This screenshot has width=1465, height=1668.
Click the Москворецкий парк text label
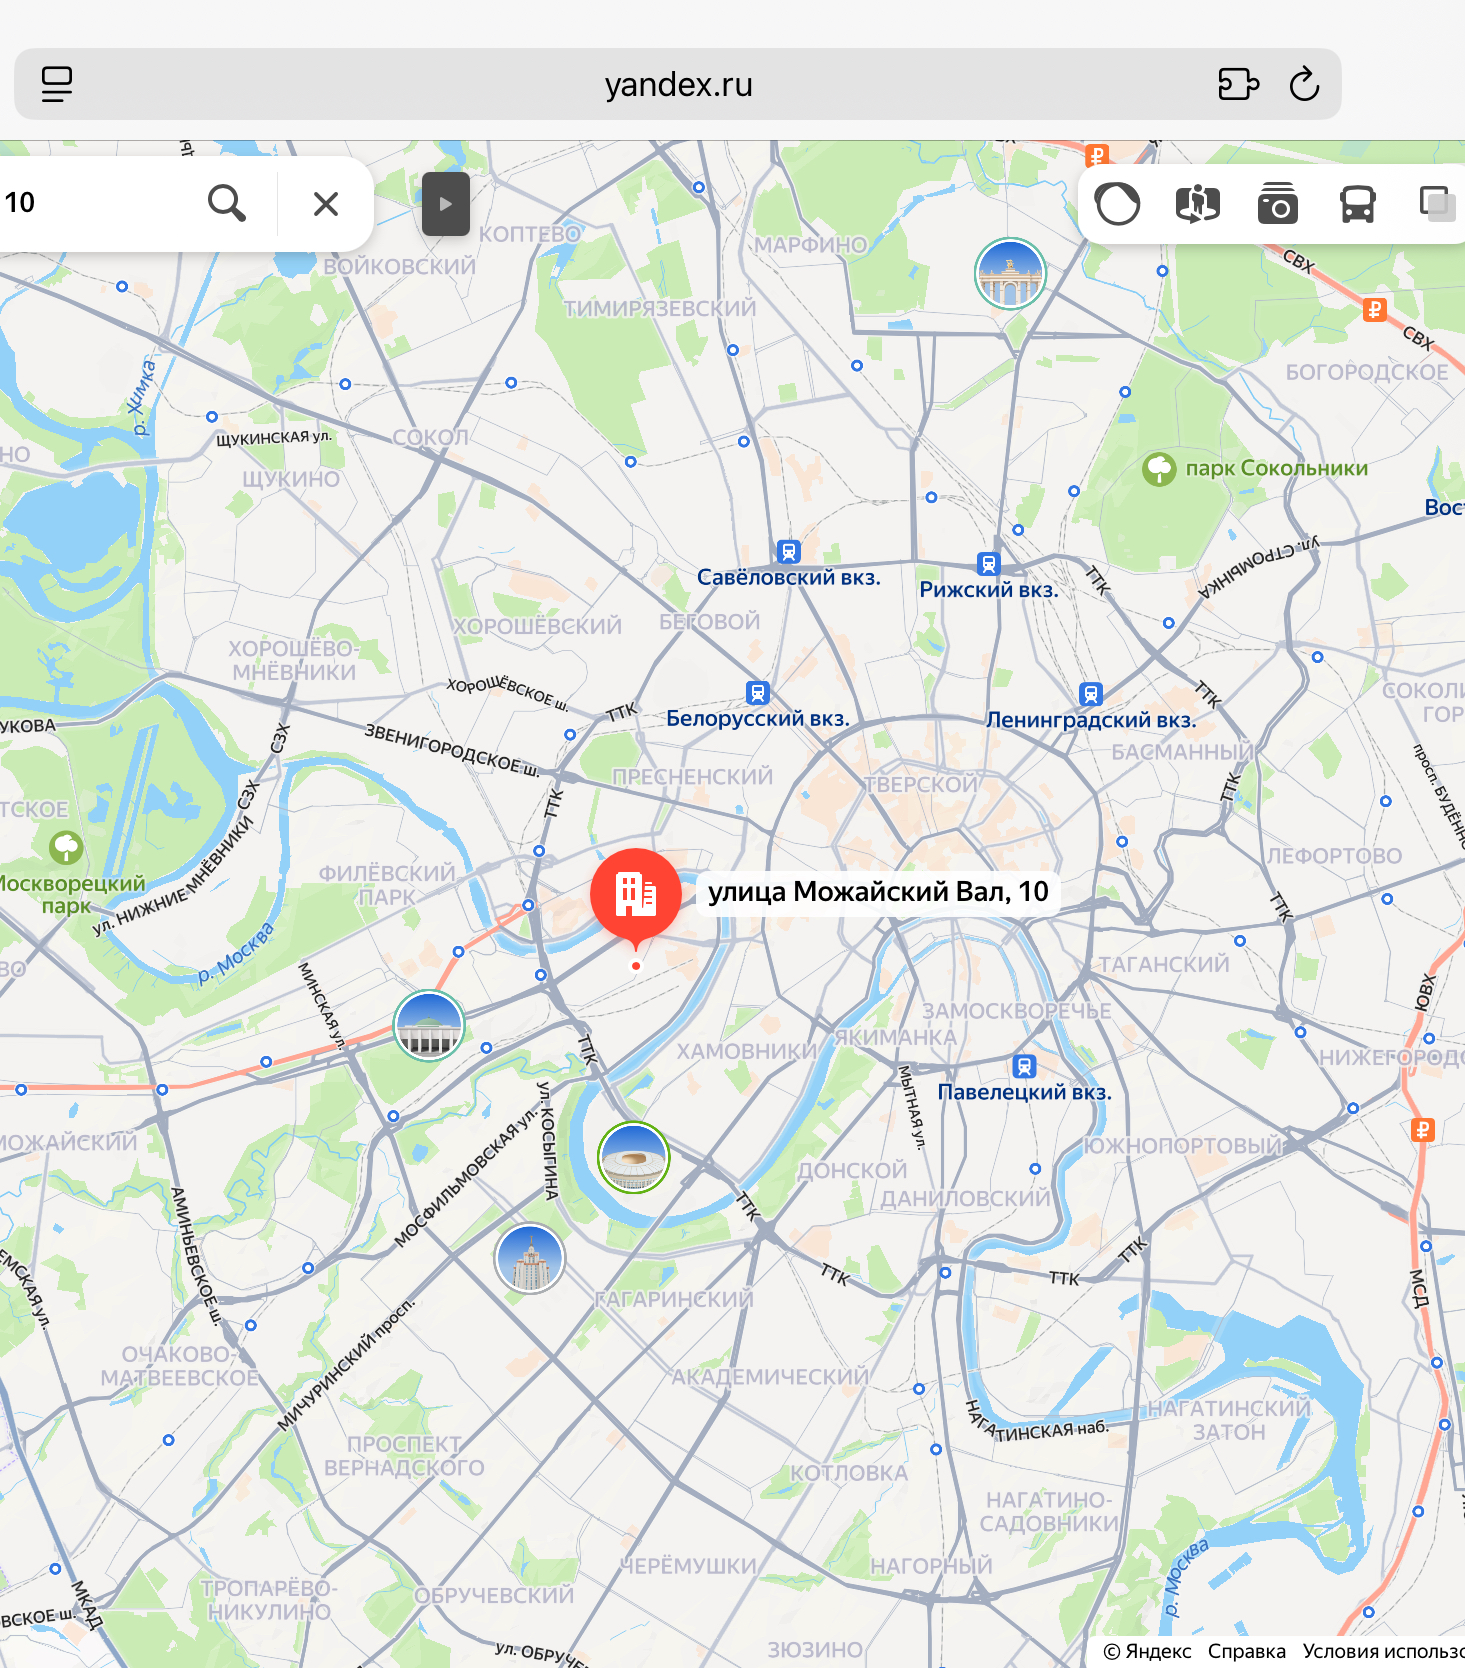pos(68,895)
